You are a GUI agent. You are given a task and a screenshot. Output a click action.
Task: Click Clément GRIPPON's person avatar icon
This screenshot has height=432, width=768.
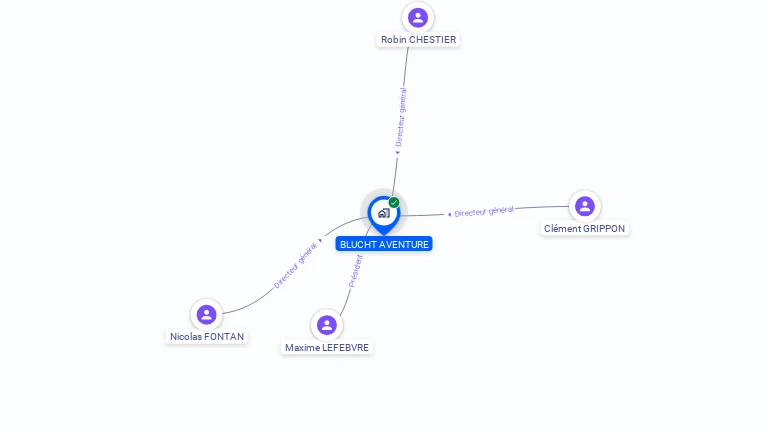584,206
